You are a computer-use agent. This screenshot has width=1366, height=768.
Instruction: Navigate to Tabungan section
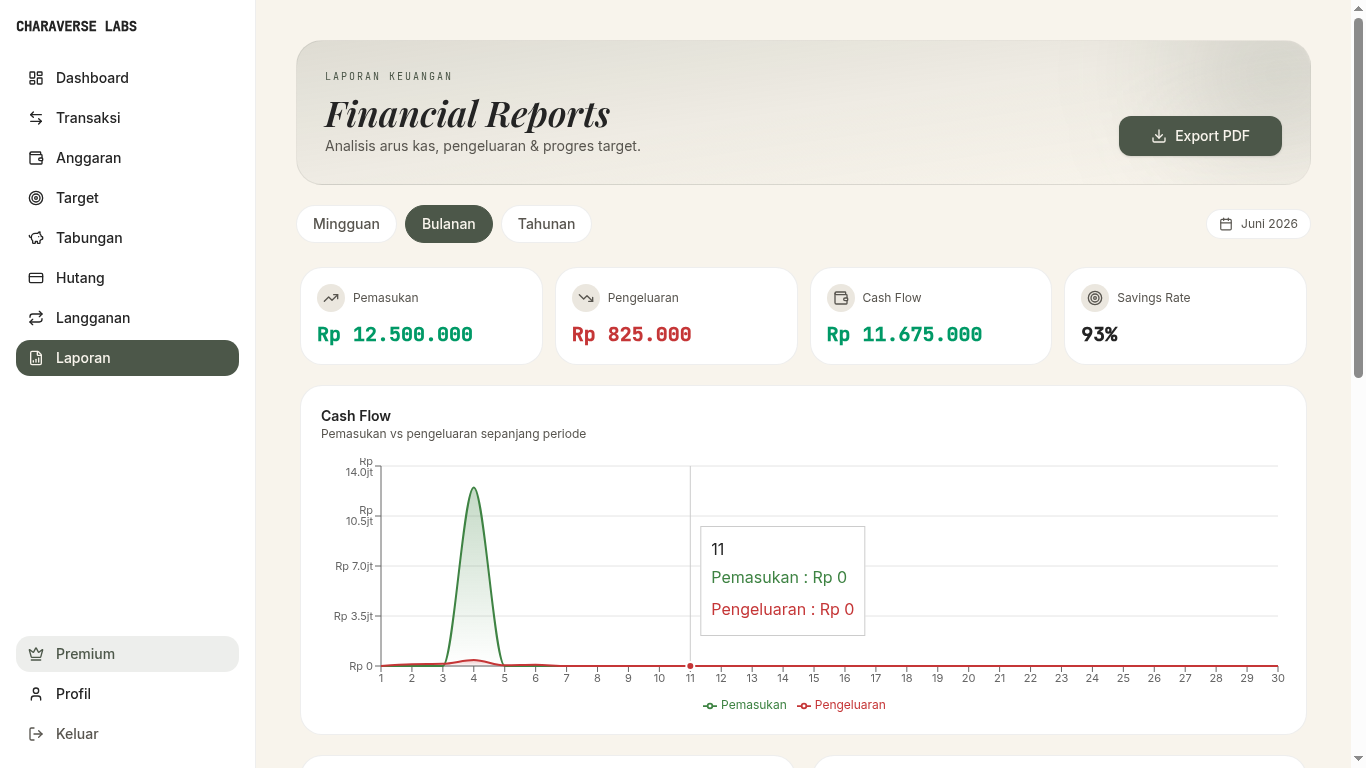coord(127,238)
